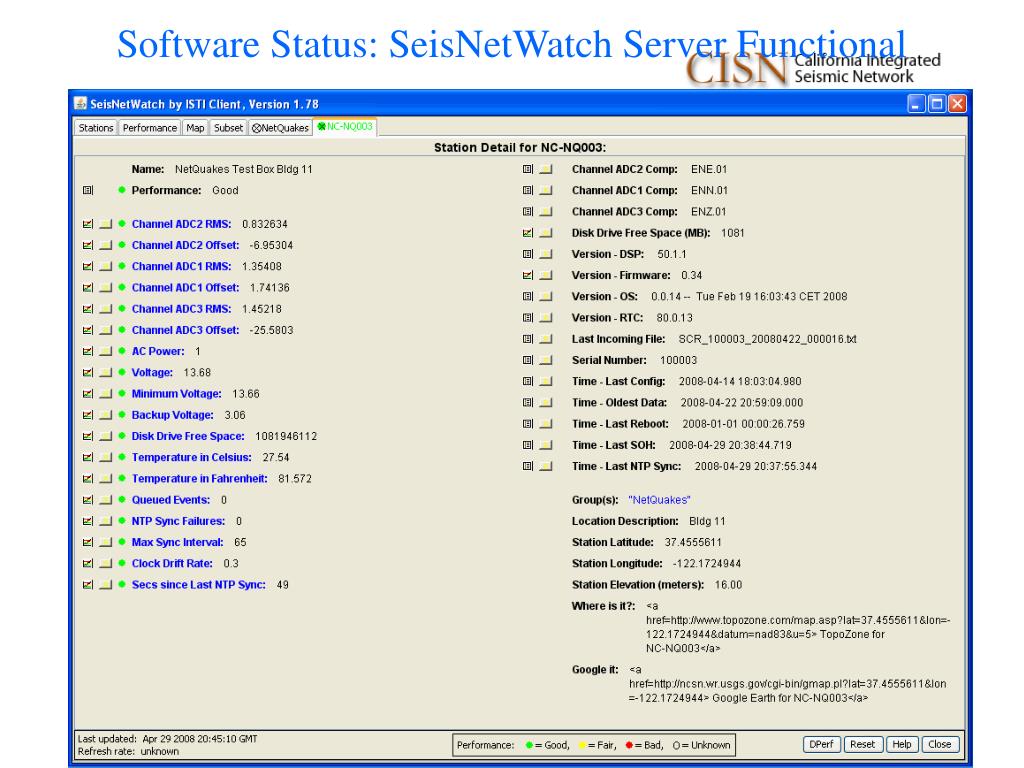The height and width of the screenshot is (768, 1024).
Task: Open the chart icon for AC Power
Action: (88, 351)
